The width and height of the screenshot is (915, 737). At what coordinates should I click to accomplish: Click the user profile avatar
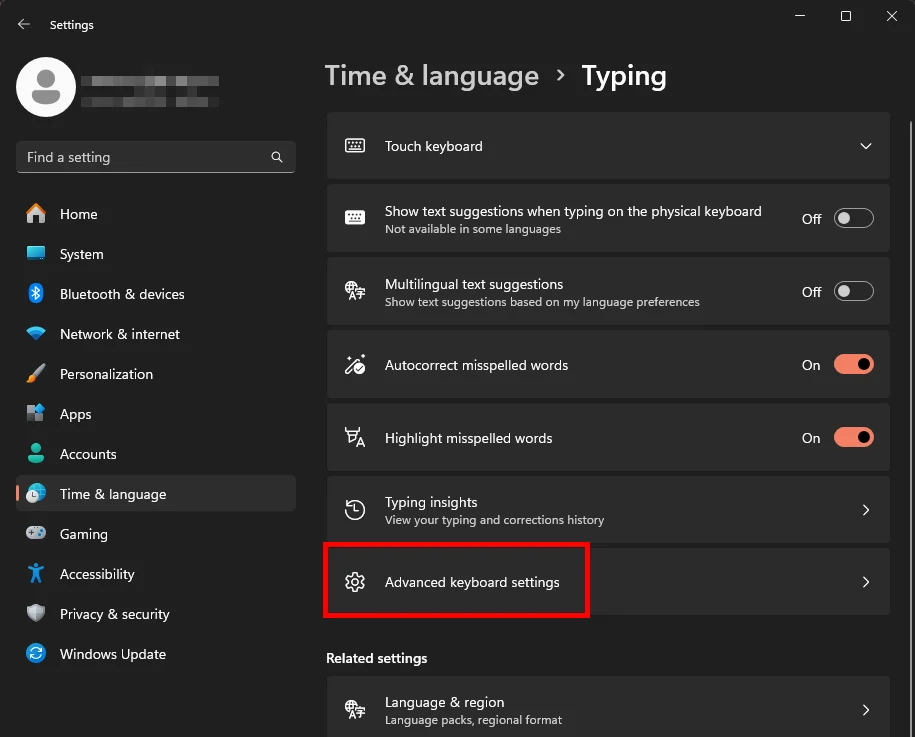[46, 87]
